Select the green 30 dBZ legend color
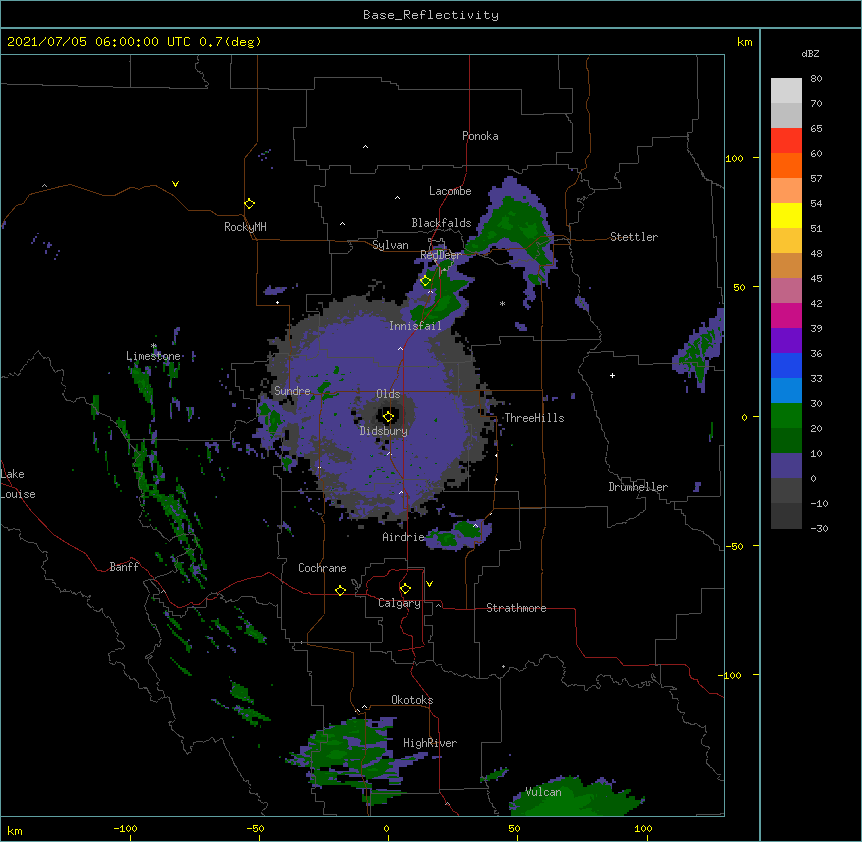The height and width of the screenshot is (842, 862). point(786,416)
